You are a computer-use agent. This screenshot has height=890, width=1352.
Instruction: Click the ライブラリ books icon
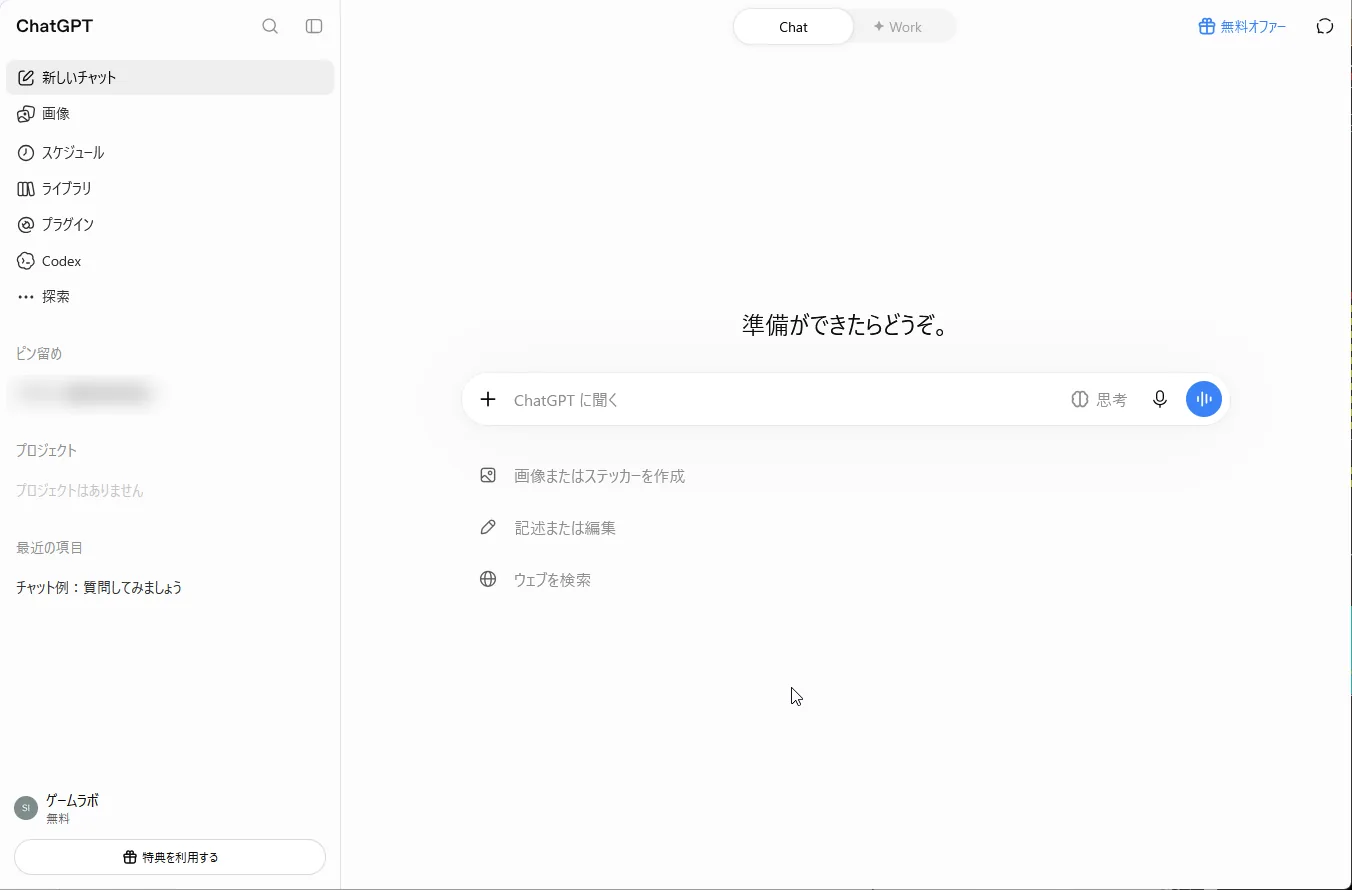point(26,188)
